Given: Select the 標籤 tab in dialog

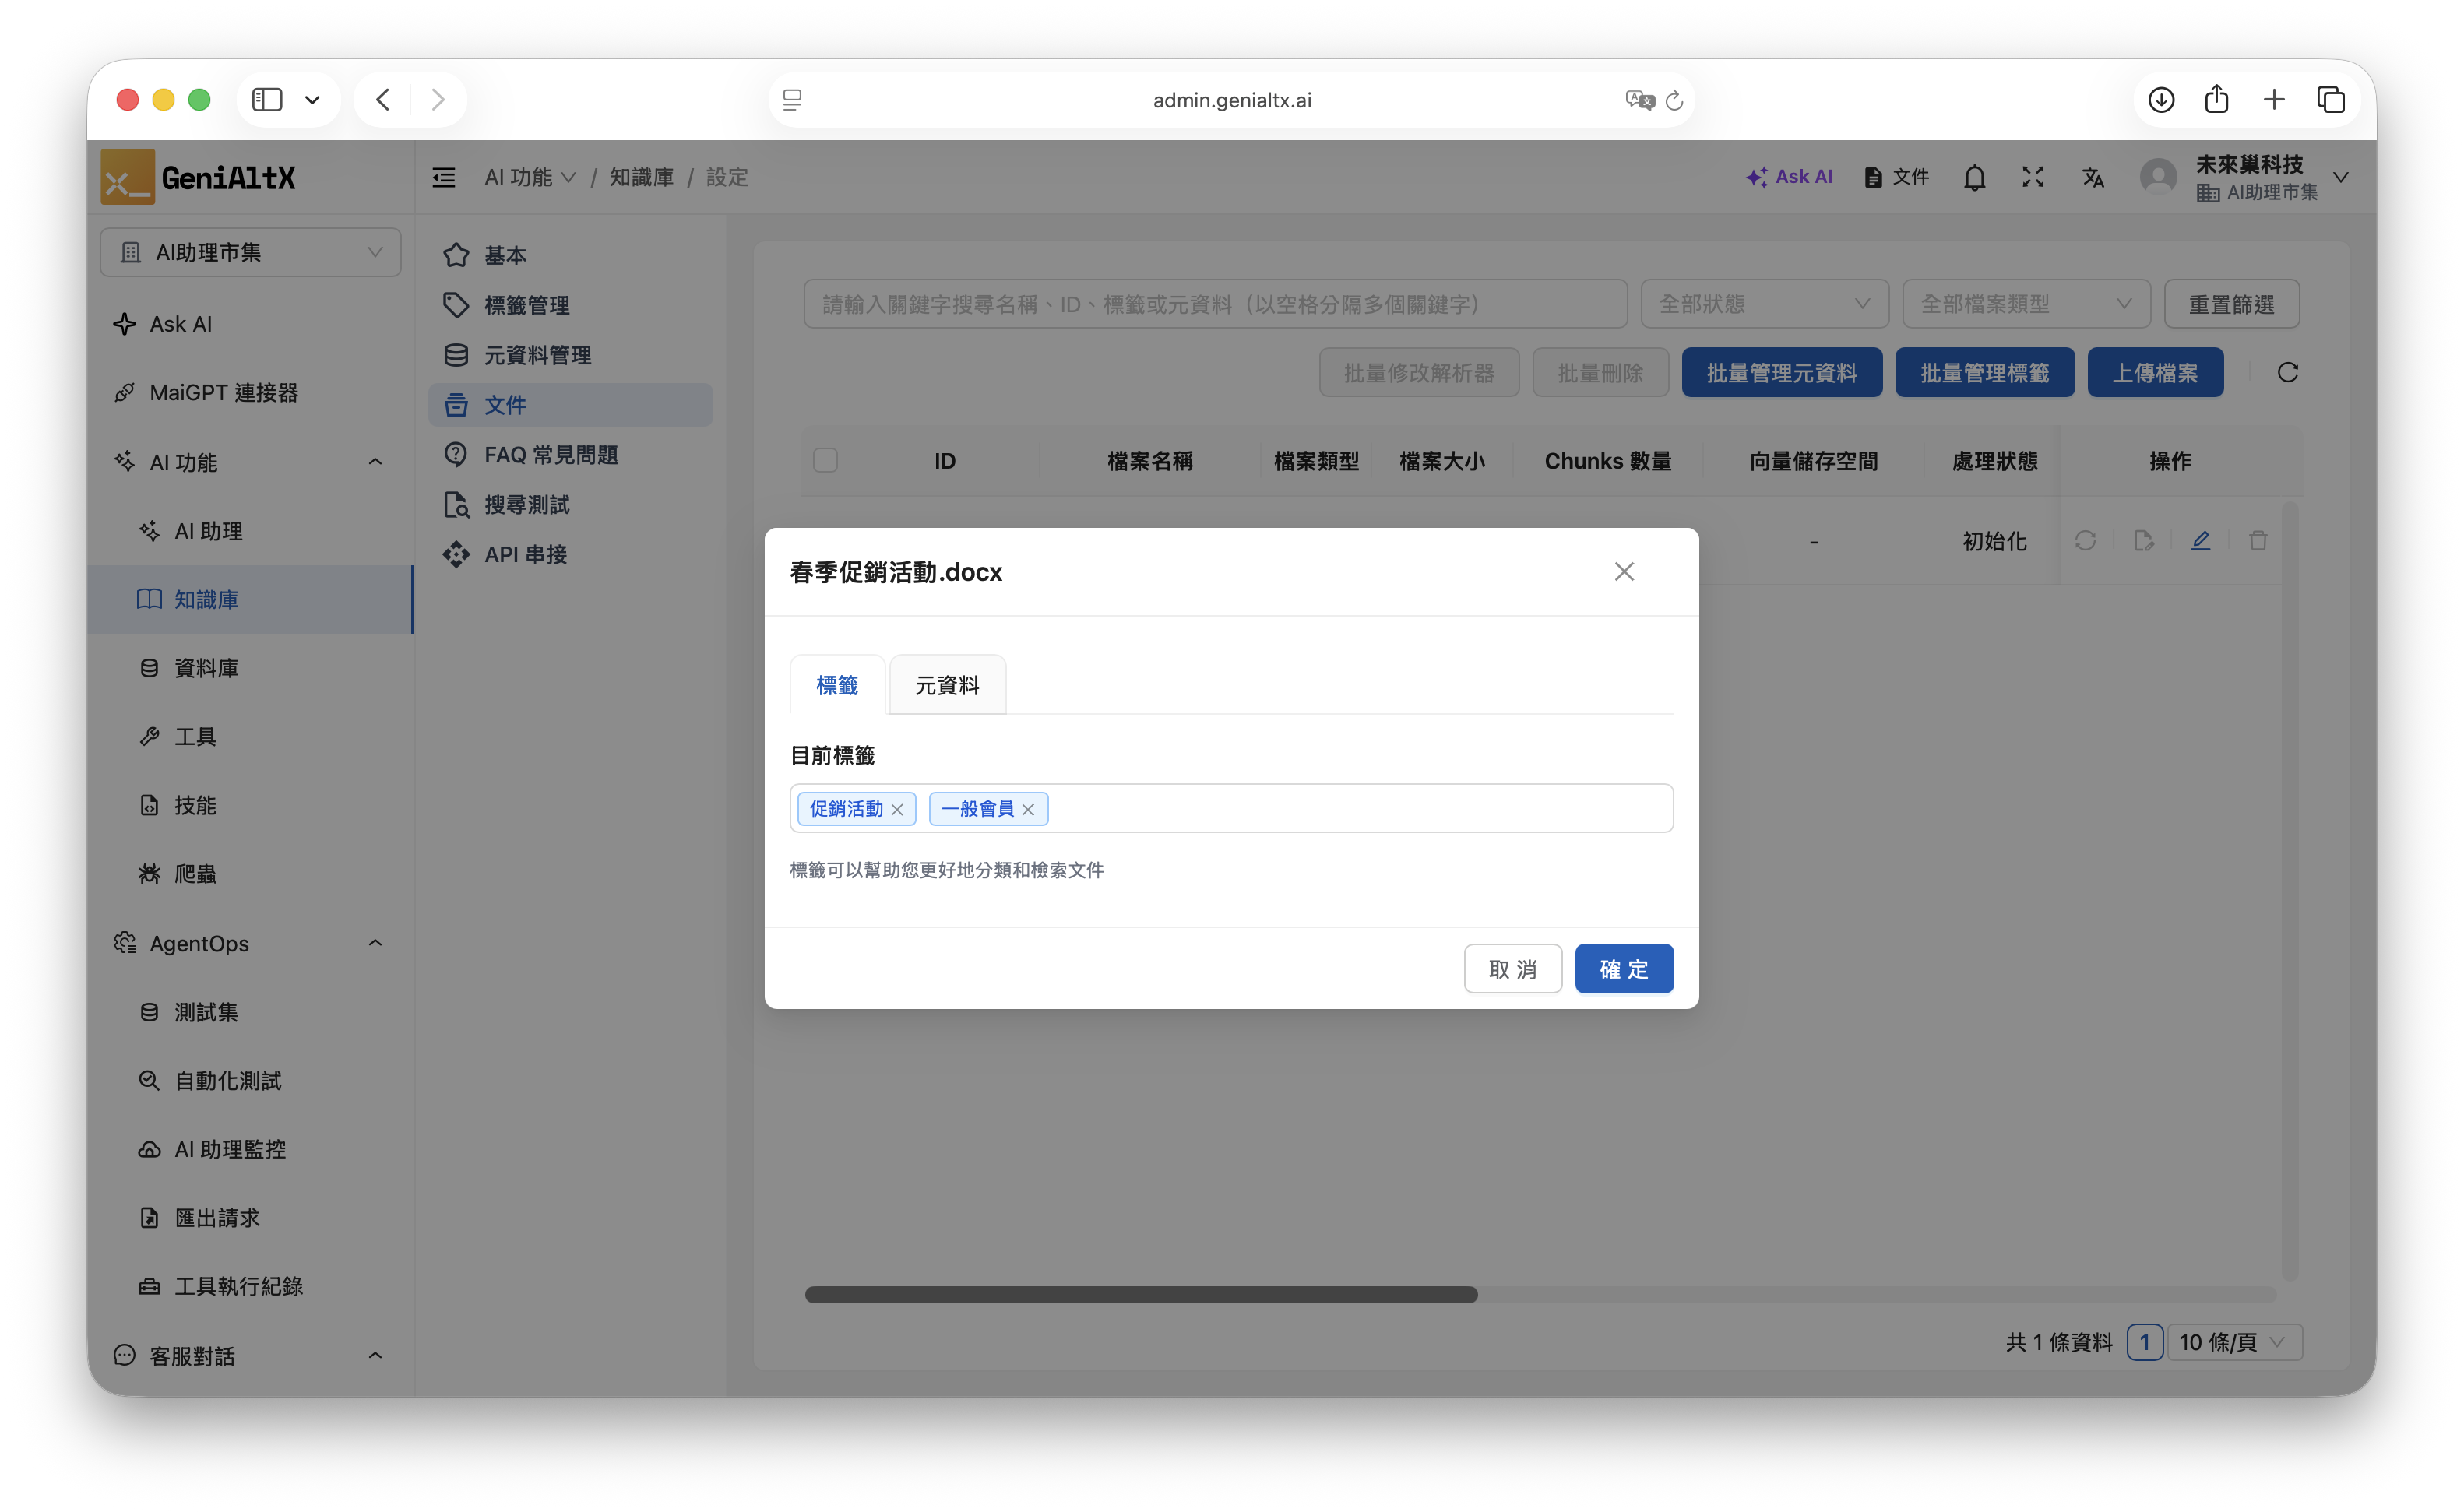Looking at the screenshot, I should (x=837, y=686).
